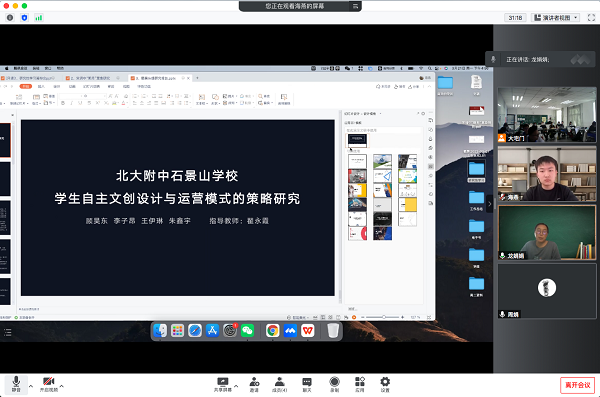600x397 pixels.
Task: Open the members list icon
Action: click(279, 384)
